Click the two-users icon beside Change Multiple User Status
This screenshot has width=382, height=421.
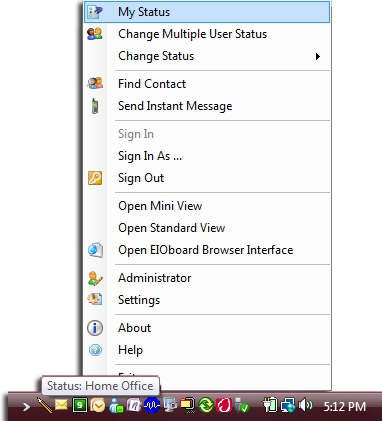point(95,34)
